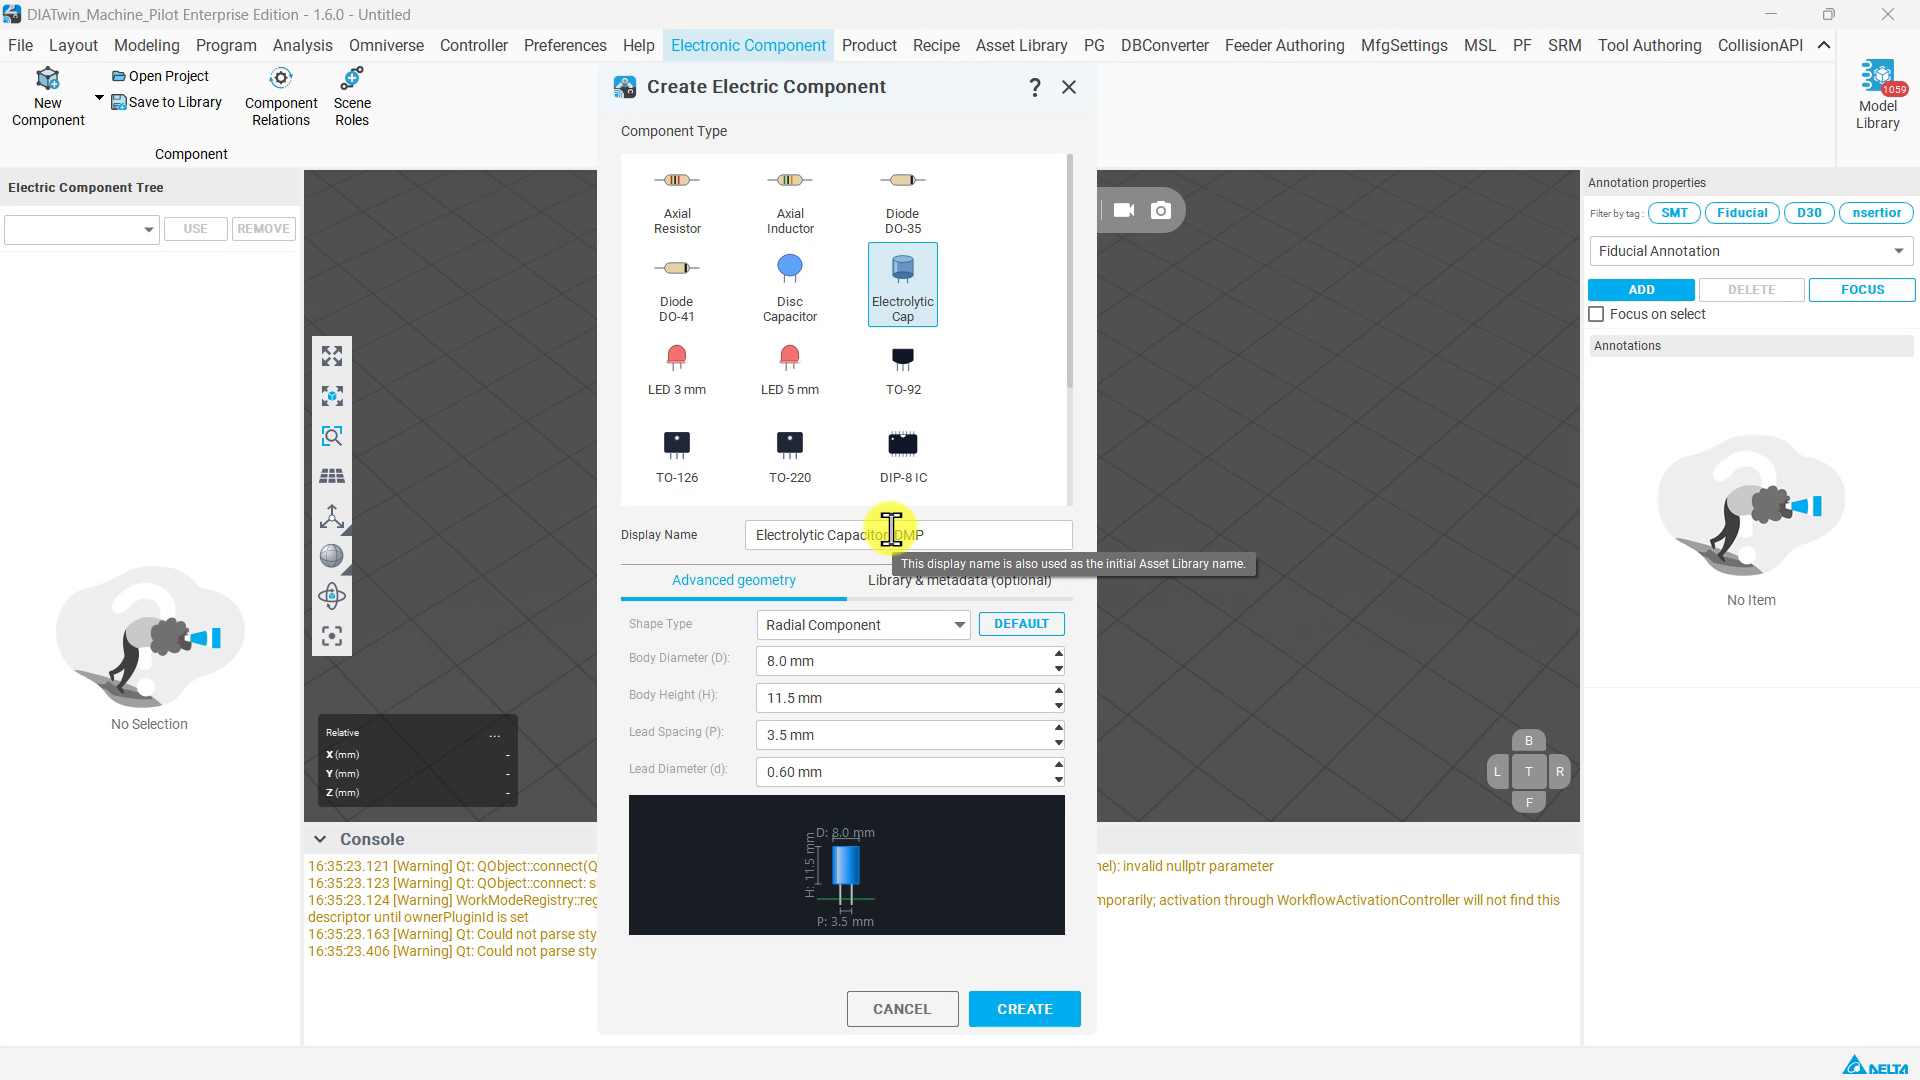The image size is (1920, 1080).
Task: Pick the LED 3 mm component
Action: (677, 370)
